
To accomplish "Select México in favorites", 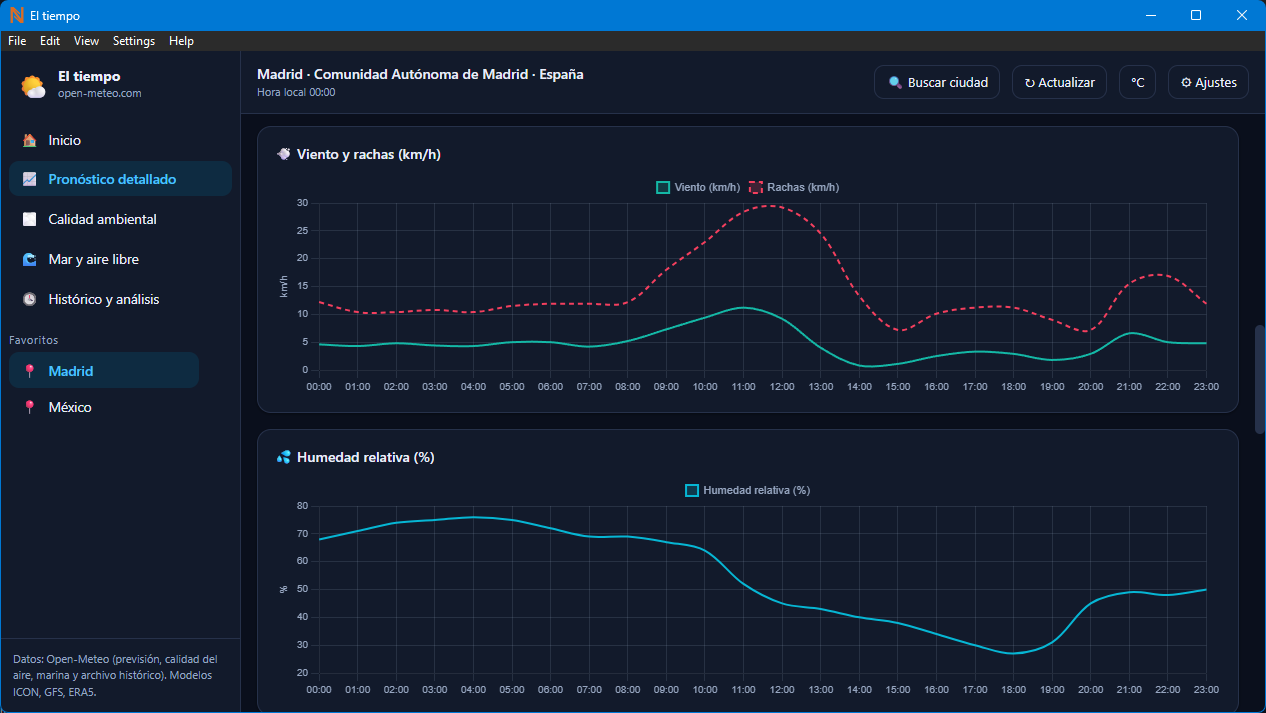I will pyautogui.click(x=104, y=407).
